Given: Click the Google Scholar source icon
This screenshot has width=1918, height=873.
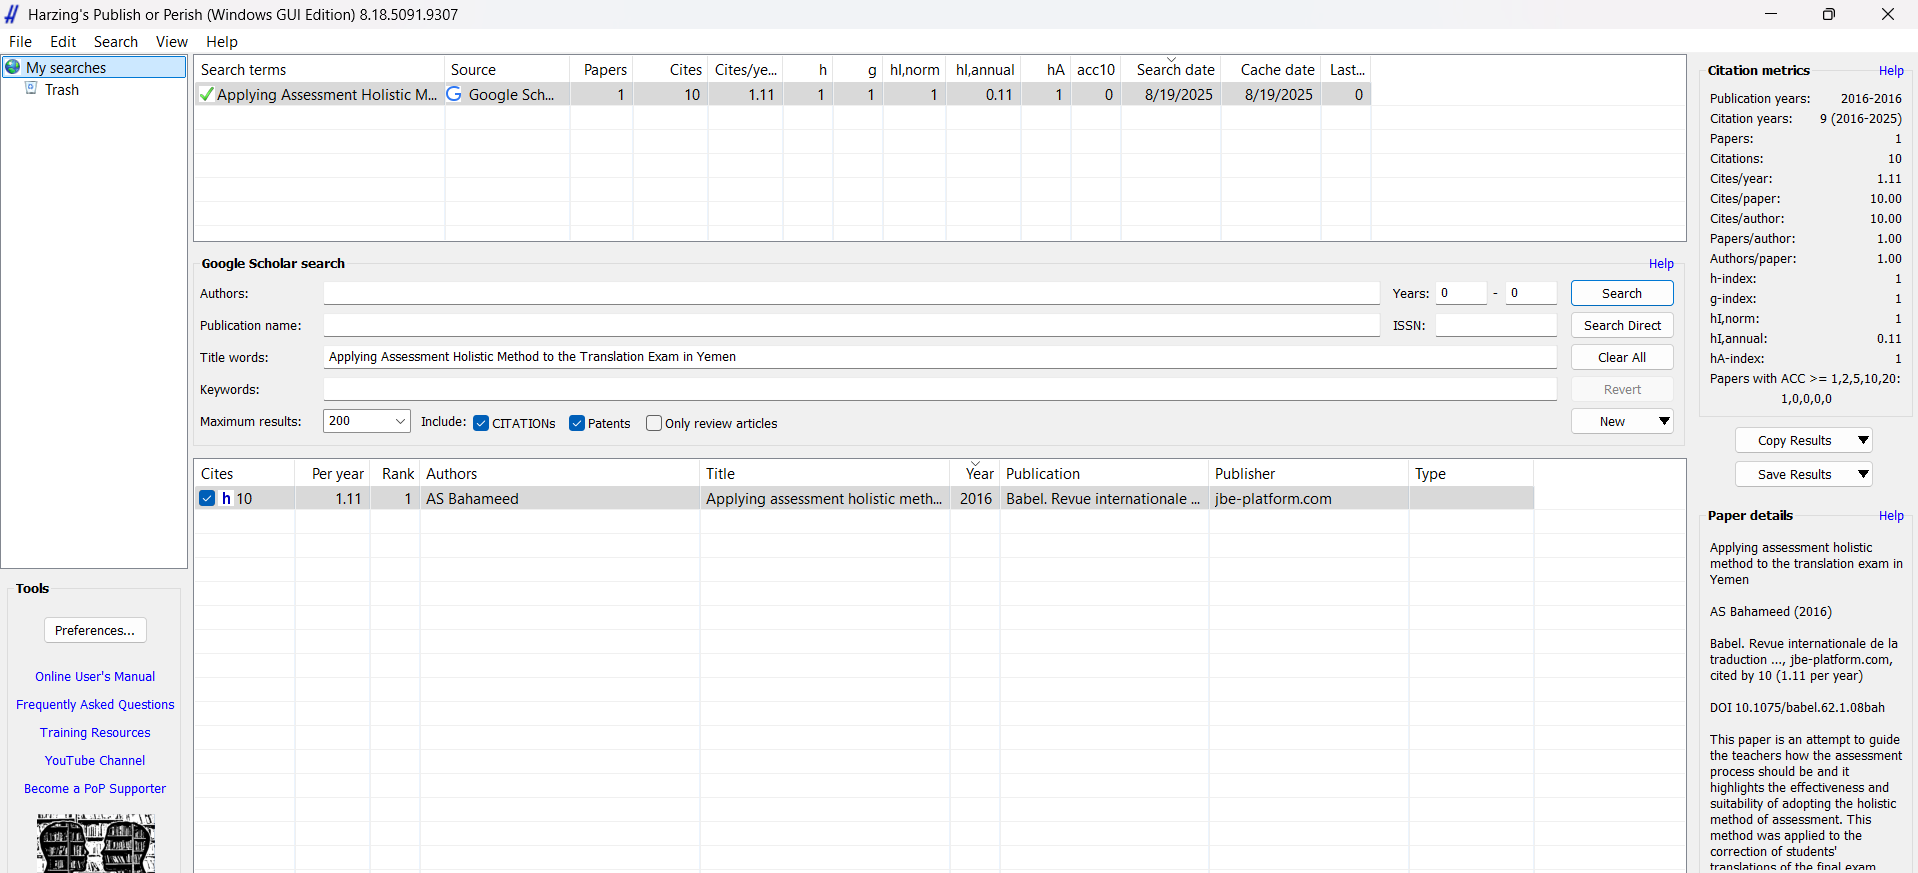Looking at the screenshot, I should 454,94.
